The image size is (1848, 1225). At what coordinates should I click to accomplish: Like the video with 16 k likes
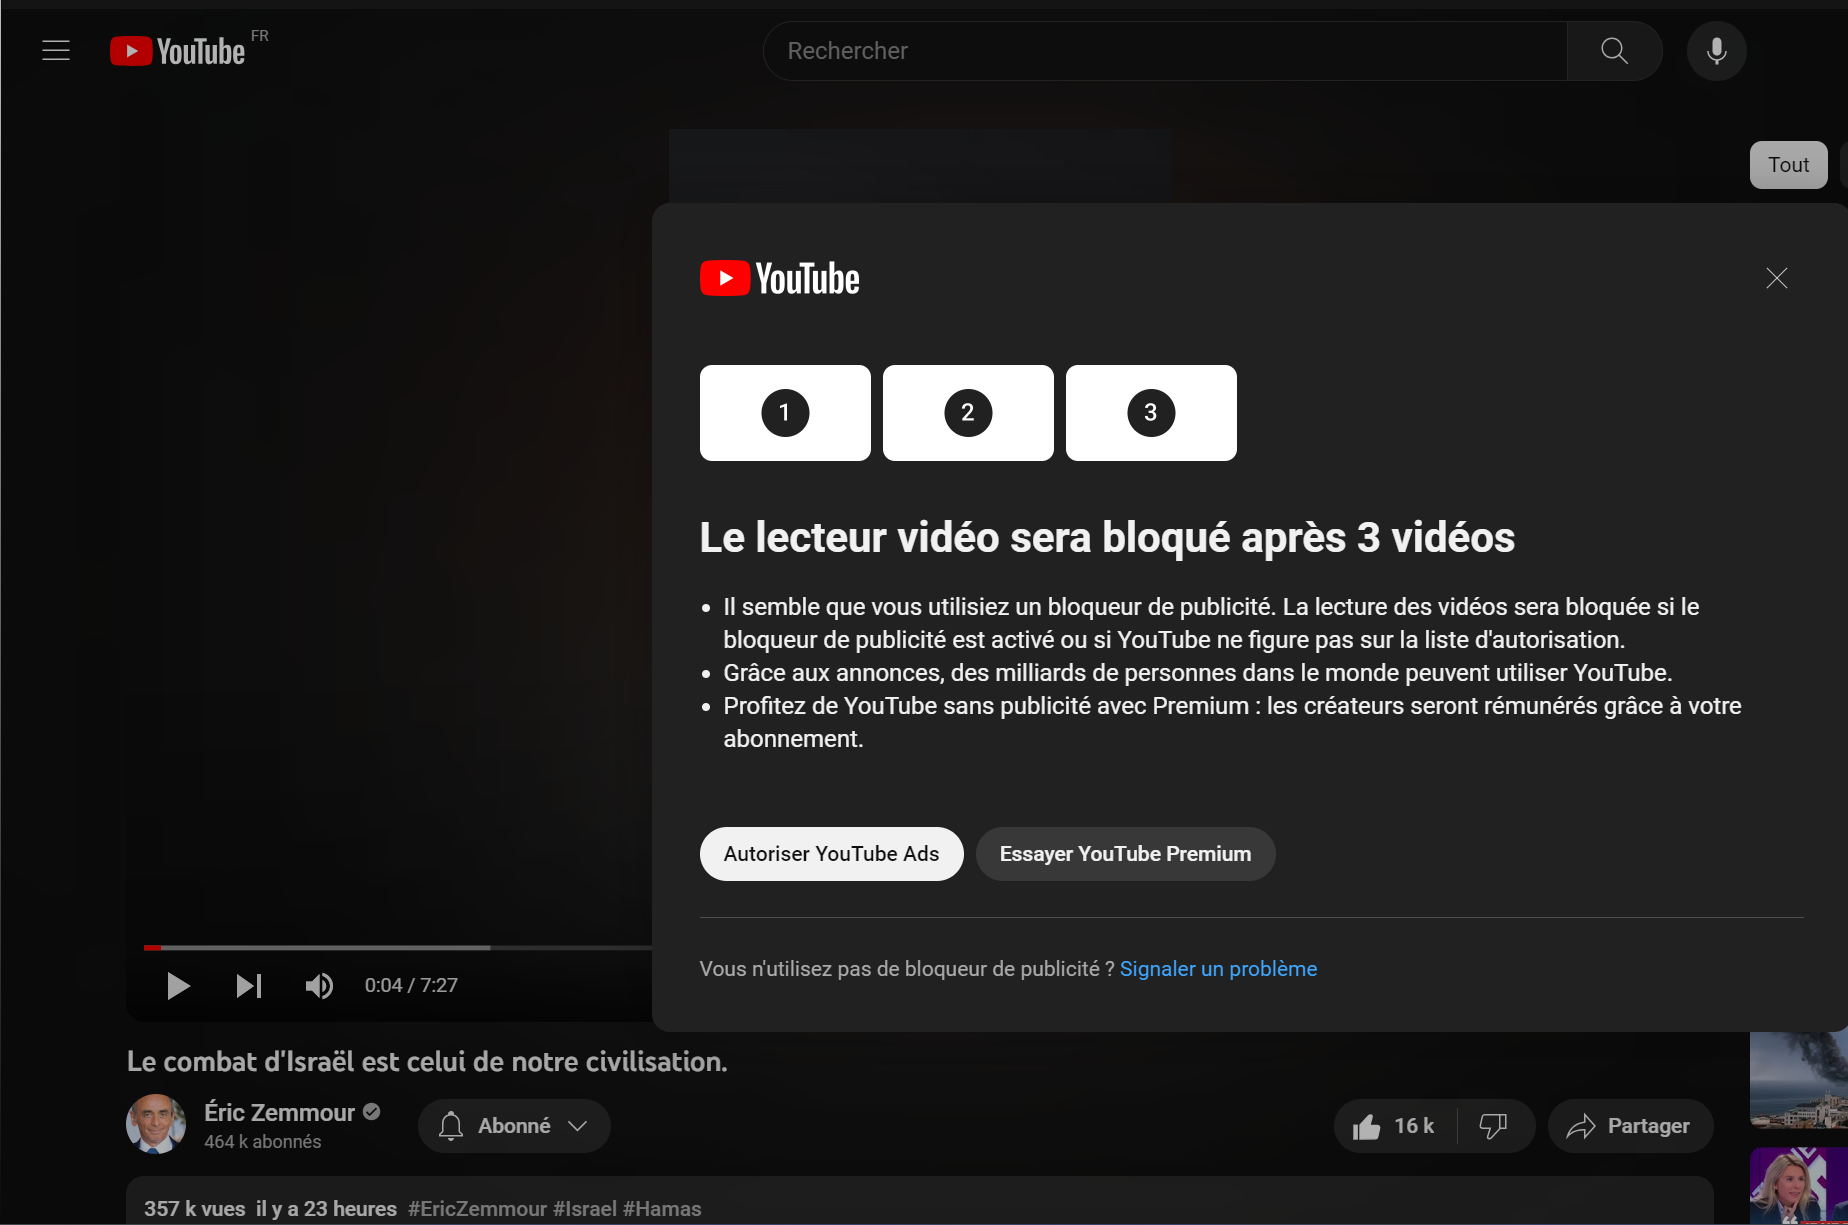[x=1394, y=1126]
